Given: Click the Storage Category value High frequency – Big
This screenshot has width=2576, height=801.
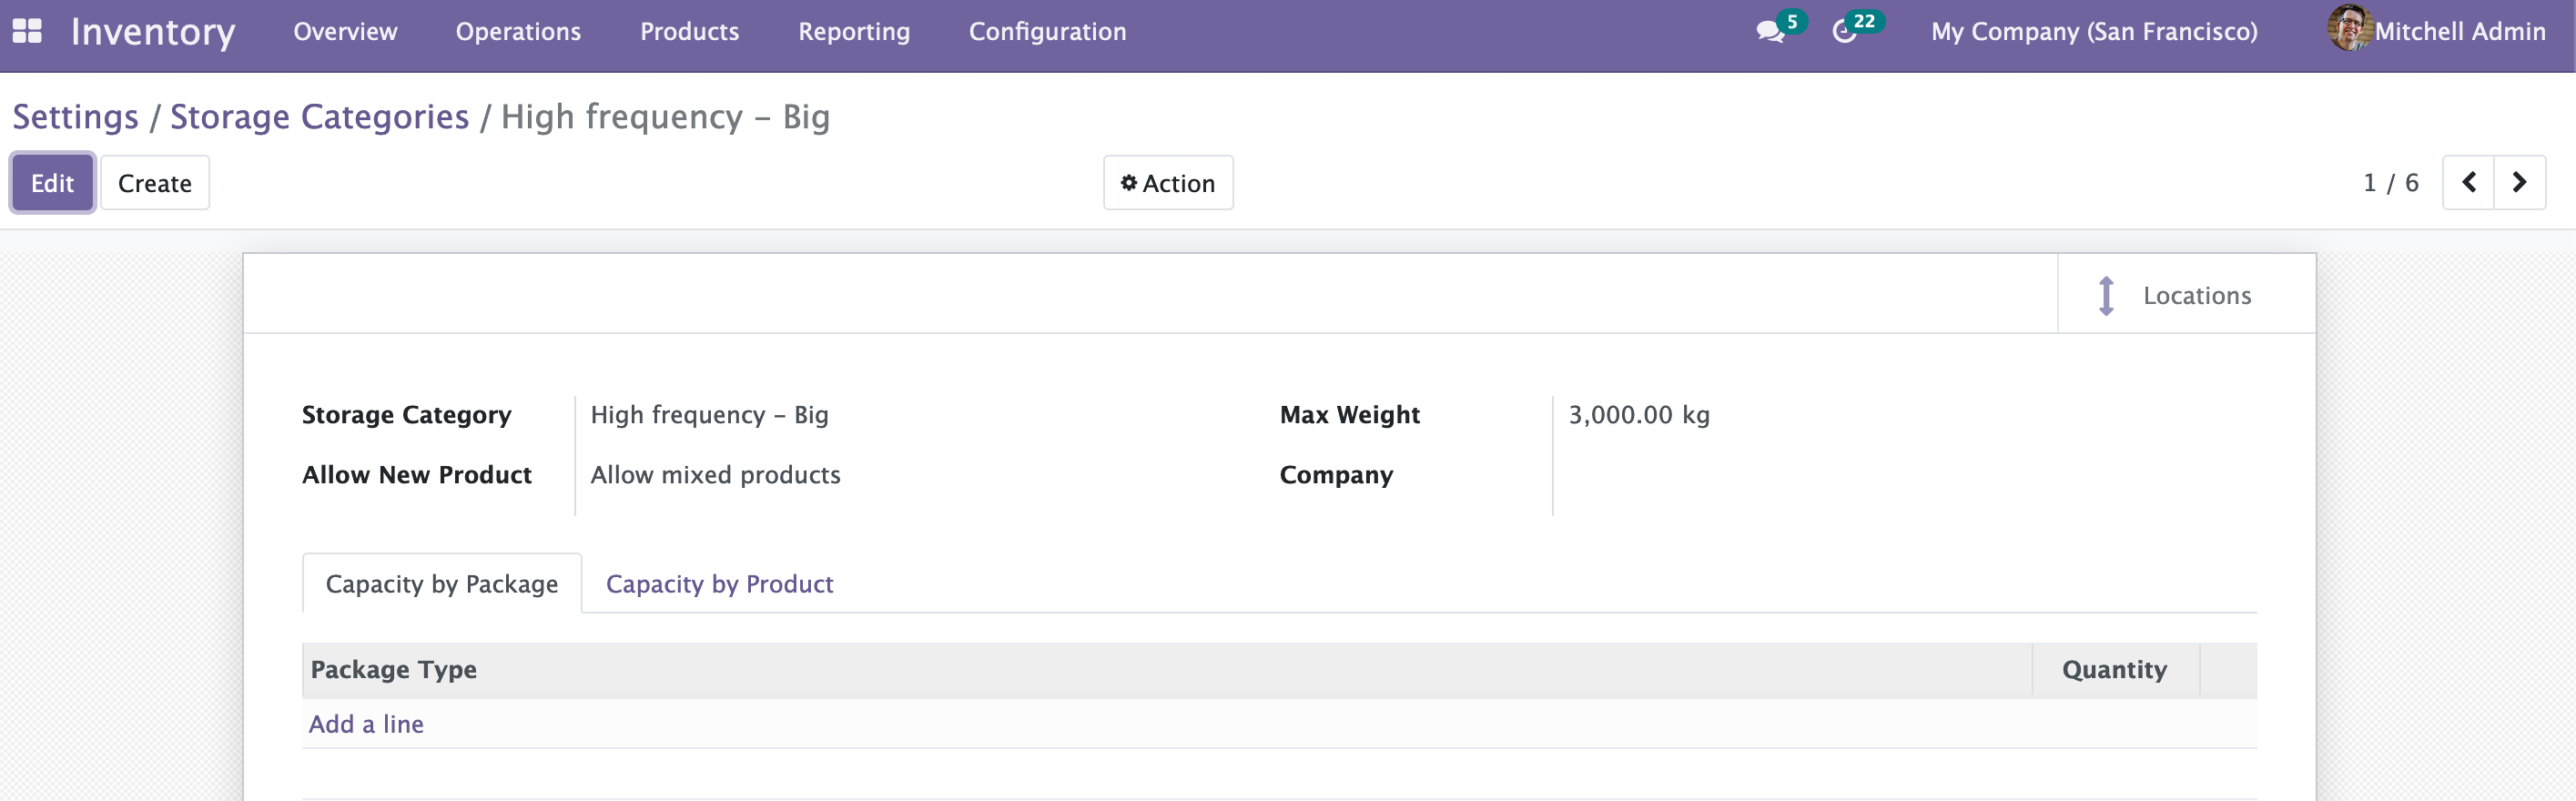Looking at the screenshot, I should click(x=709, y=415).
